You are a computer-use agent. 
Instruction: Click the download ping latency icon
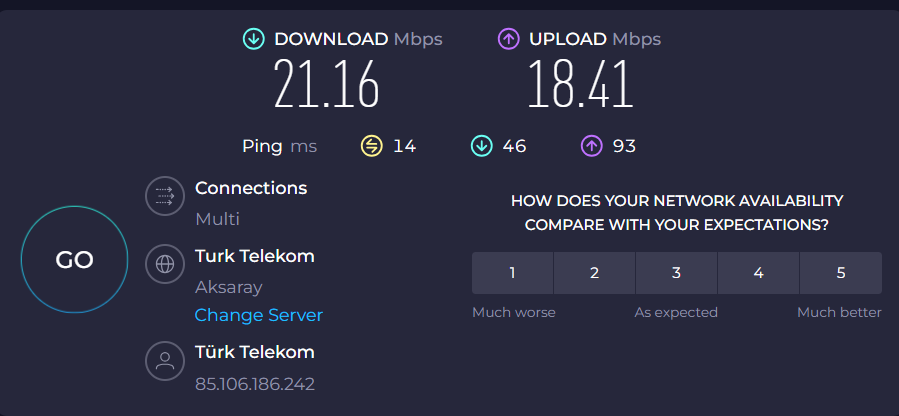481,146
